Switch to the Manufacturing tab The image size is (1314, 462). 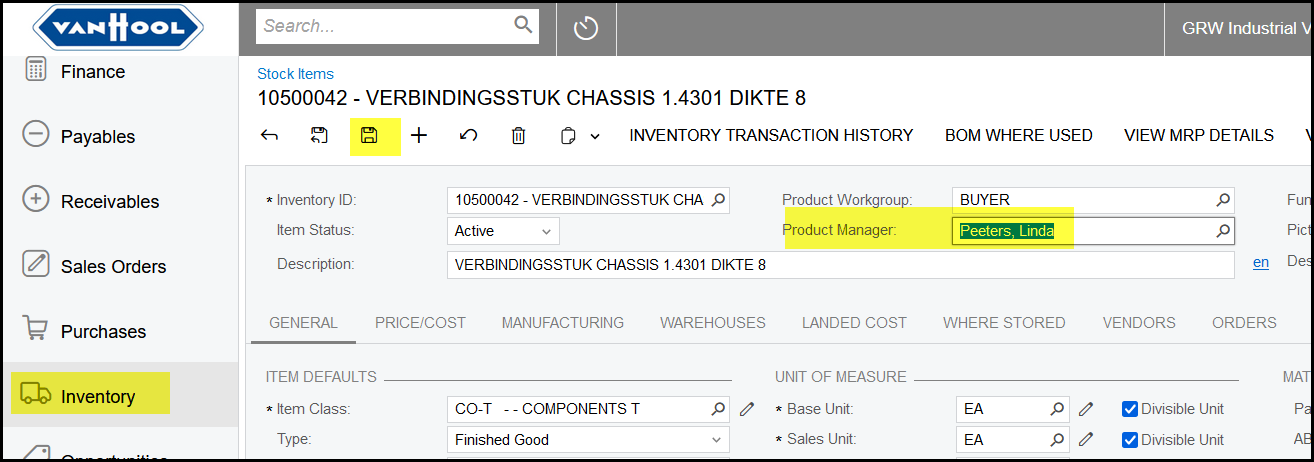562,323
